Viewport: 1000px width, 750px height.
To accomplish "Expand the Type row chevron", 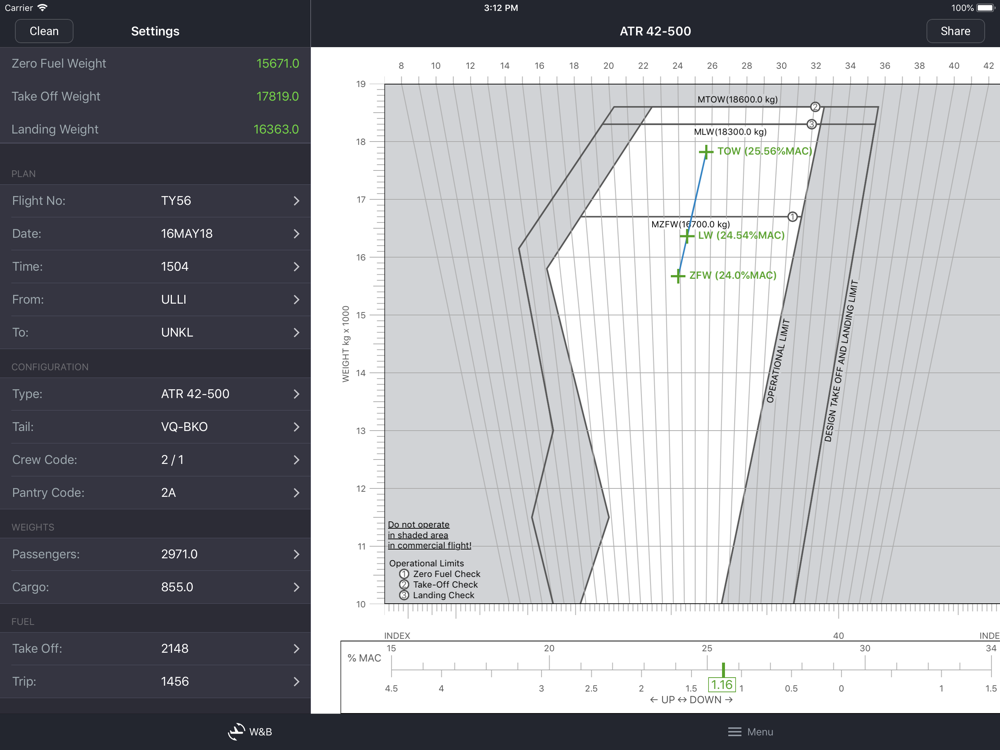I will coord(297,394).
